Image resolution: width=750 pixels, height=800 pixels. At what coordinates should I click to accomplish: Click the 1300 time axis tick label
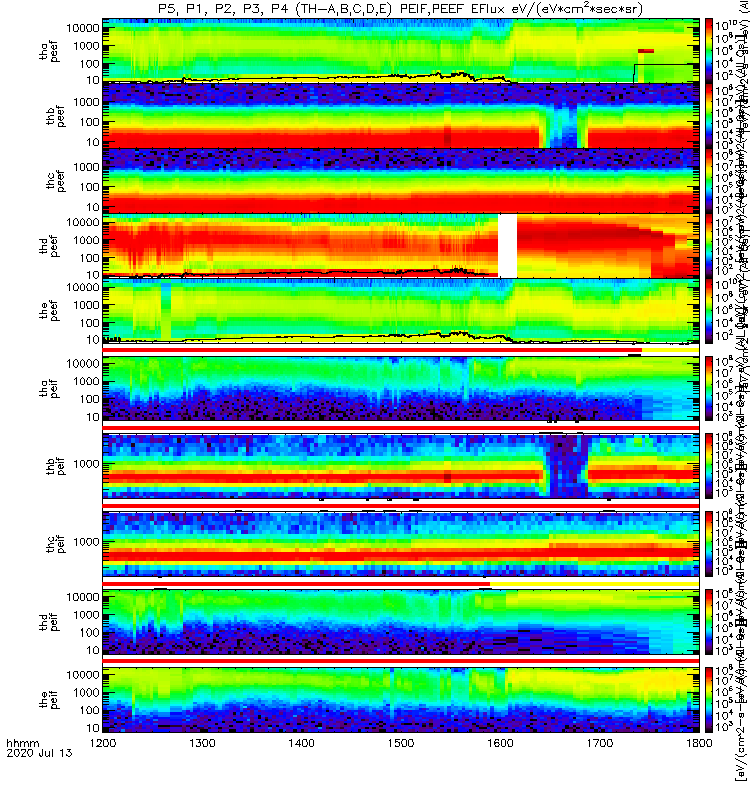pyautogui.click(x=202, y=742)
